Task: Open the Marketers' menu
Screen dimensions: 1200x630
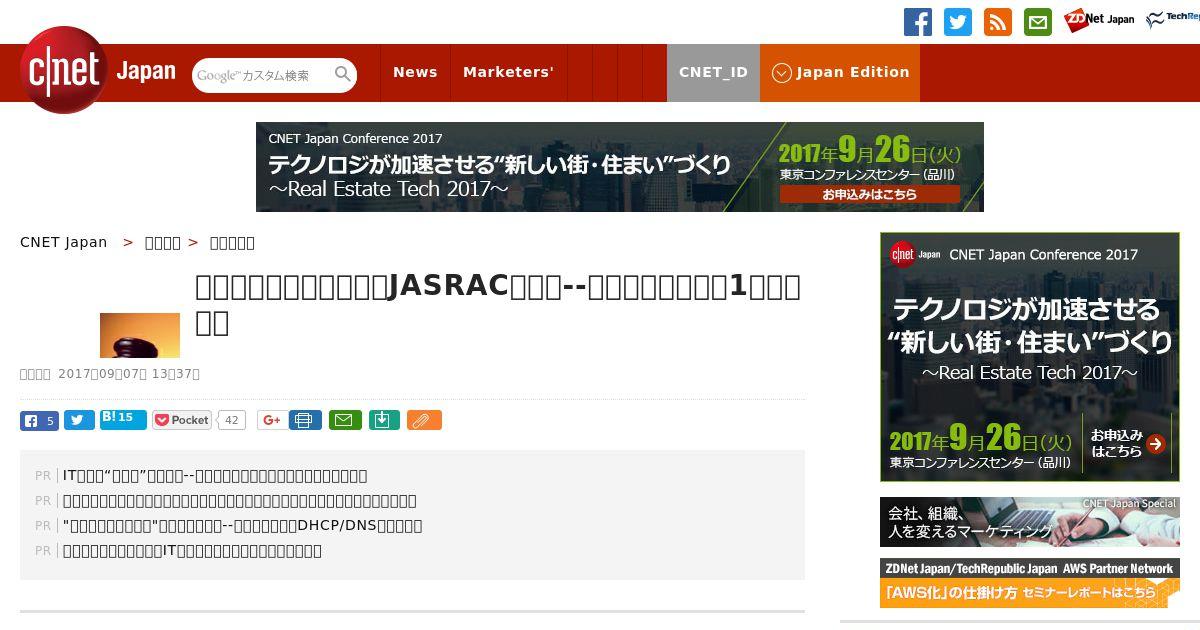Action: point(508,72)
